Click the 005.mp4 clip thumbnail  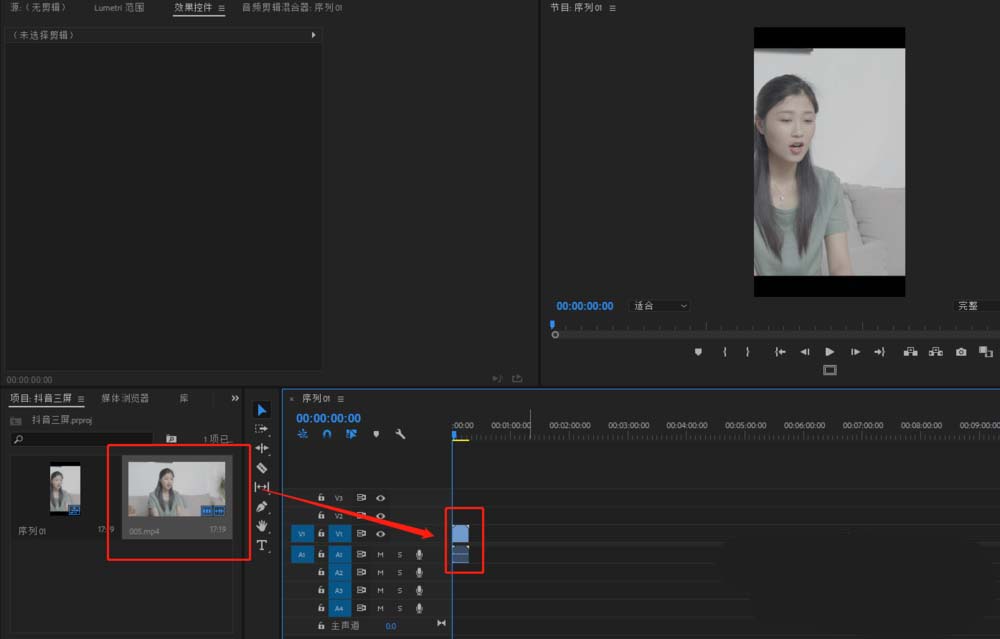pos(178,490)
